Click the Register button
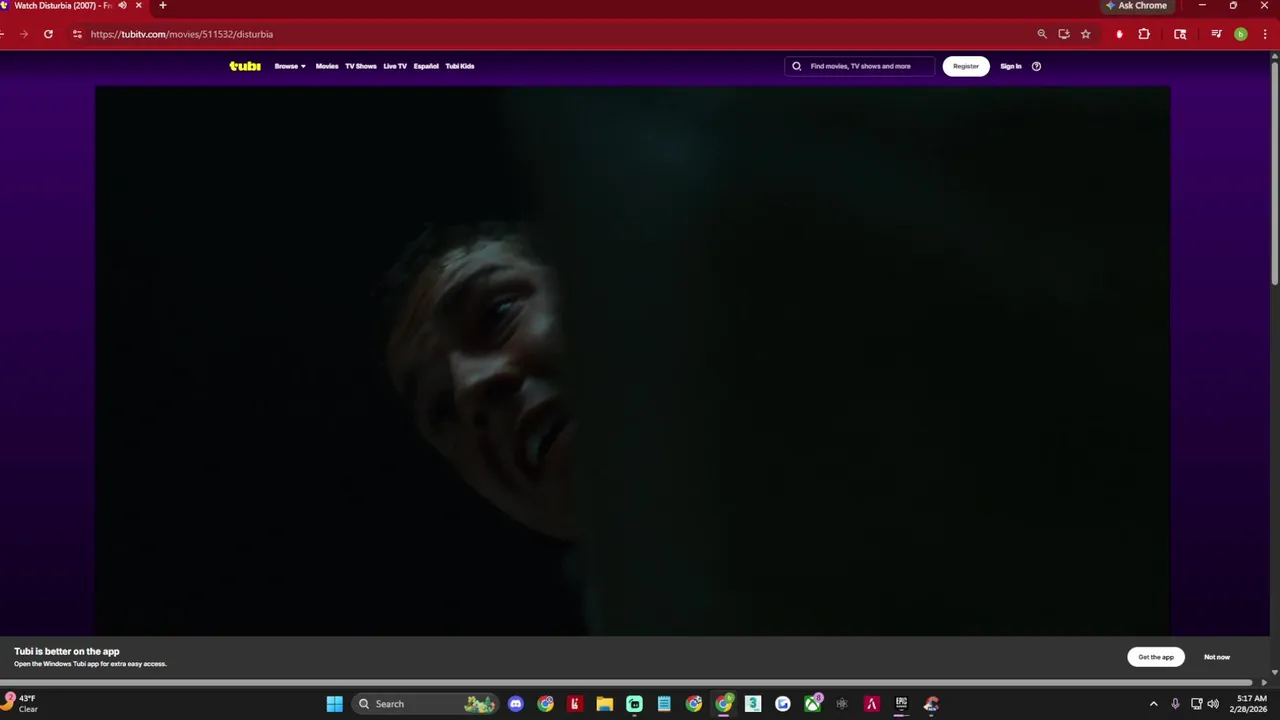Image resolution: width=1280 pixels, height=720 pixels. (966, 66)
